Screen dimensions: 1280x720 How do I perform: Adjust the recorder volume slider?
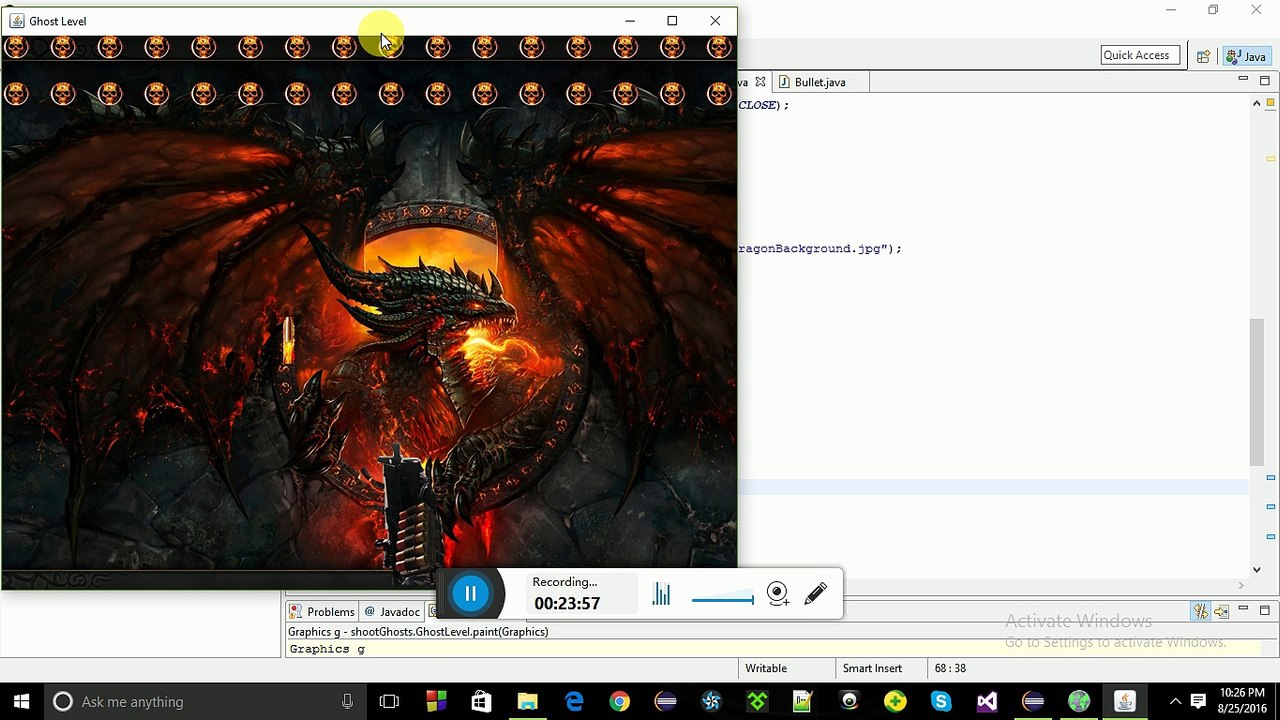point(723,600)
